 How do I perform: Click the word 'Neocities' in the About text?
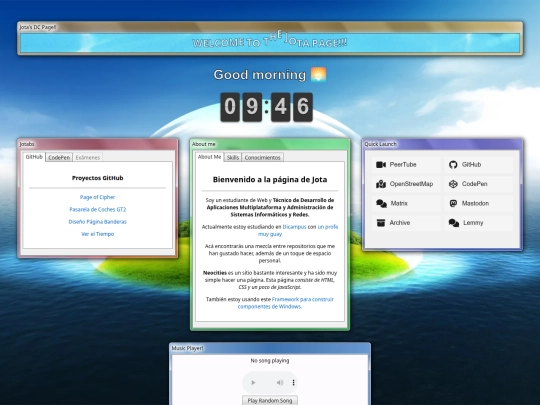[x=215, y=273]
